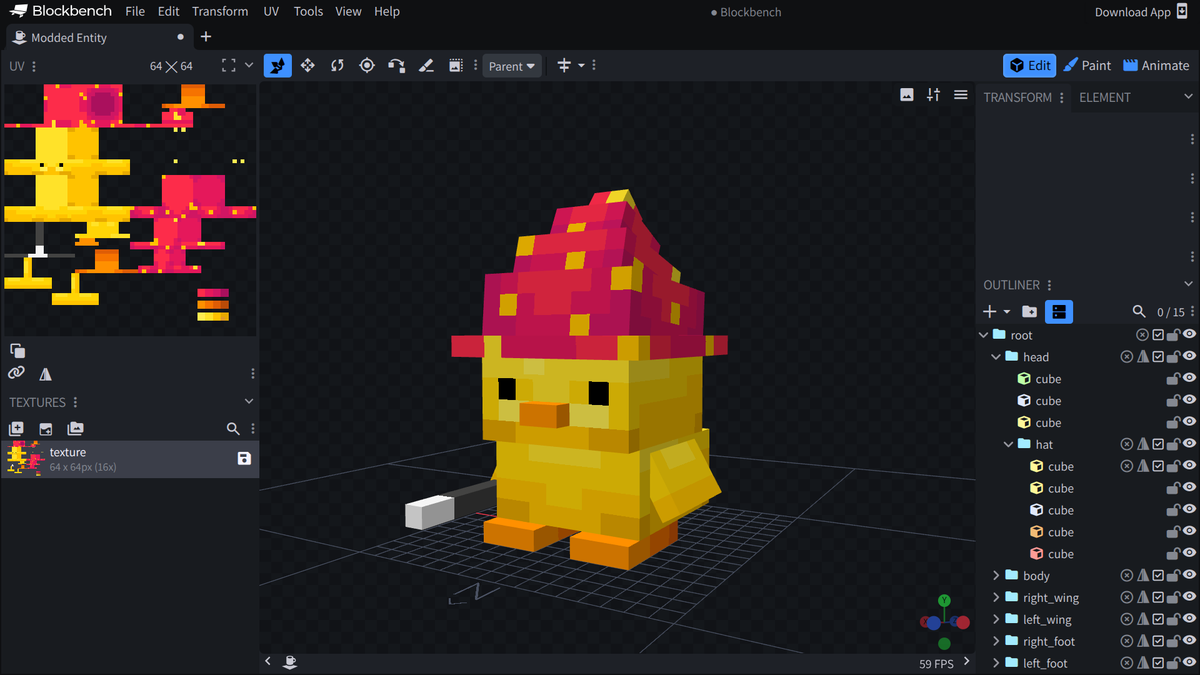Open the Transform menu
The image size is (1200, 675).
point(220,11)
